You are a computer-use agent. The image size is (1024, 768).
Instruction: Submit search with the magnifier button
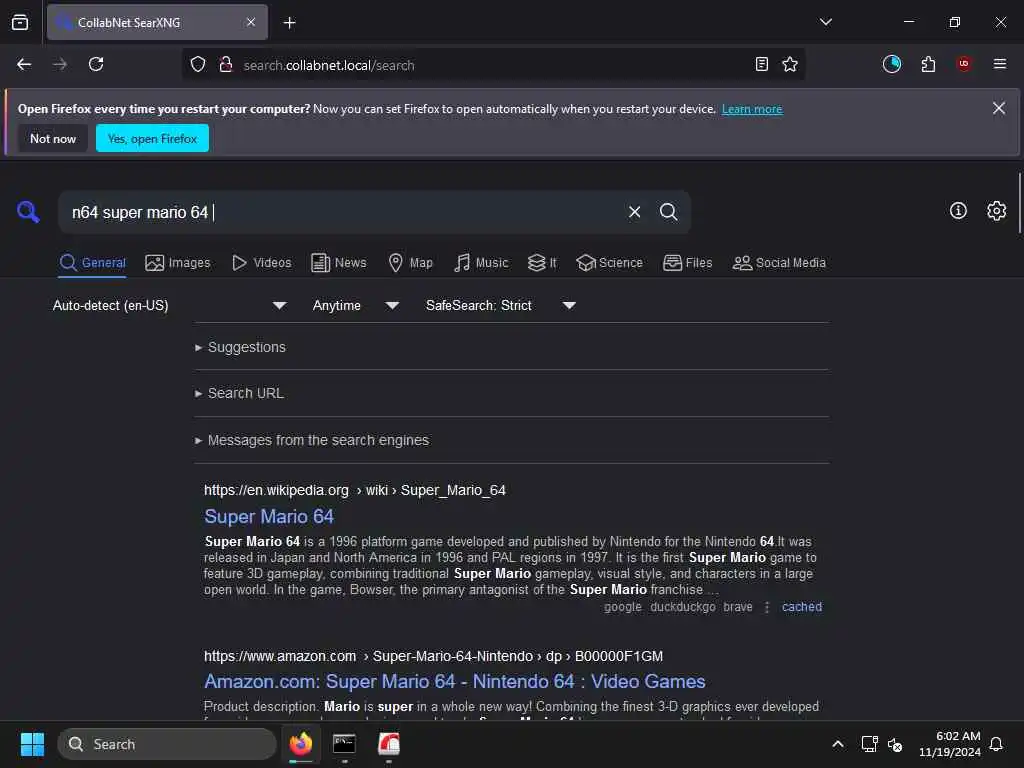click(668, 212)
